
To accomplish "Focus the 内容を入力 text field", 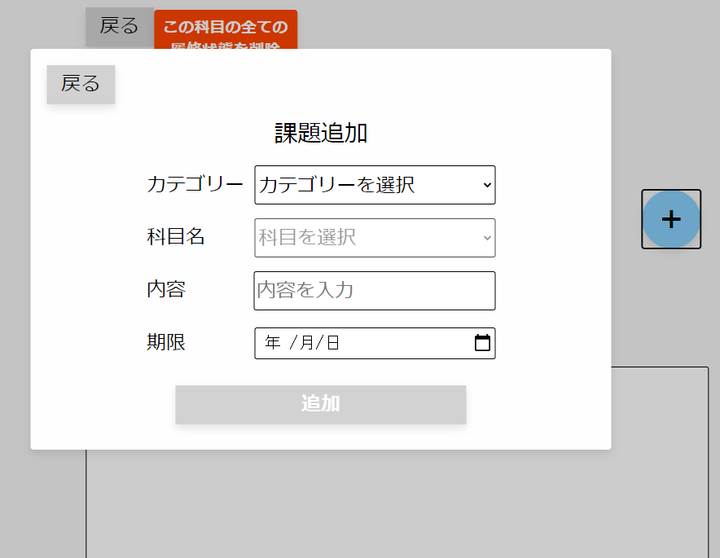I will coord(374,291).
